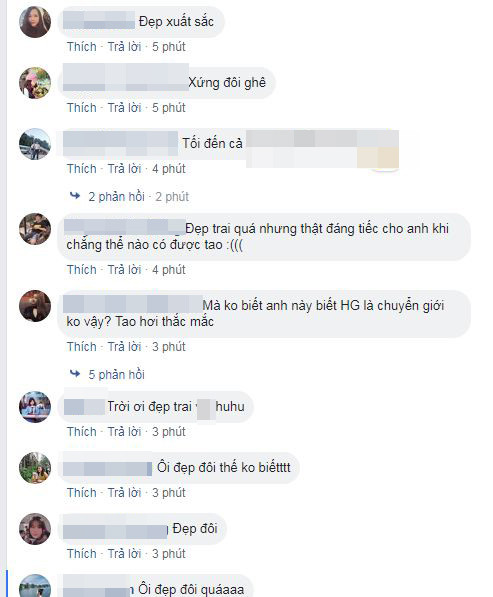Click the blurred commenter name before "Đẹp xuất sắc"
The height and width of the screenshot is (597, 493).
[99, 21]
